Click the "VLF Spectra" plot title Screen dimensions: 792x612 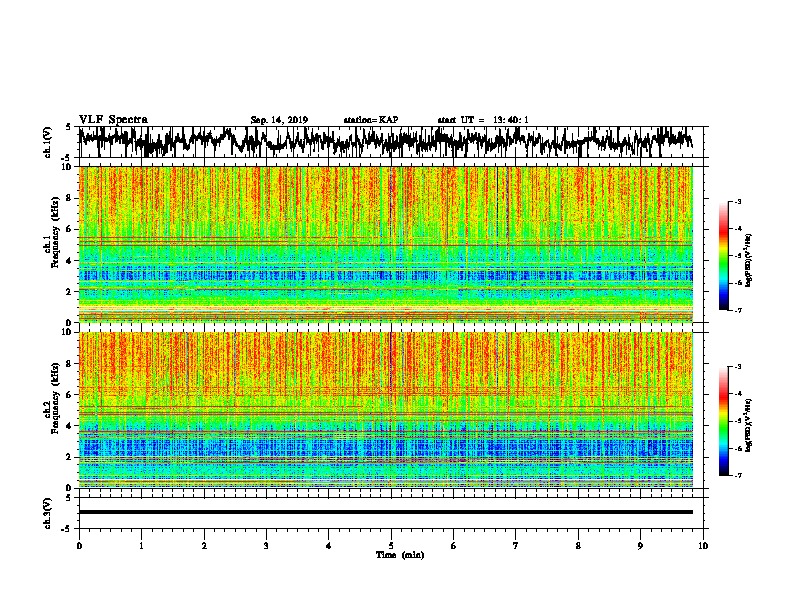pos(113,120)
